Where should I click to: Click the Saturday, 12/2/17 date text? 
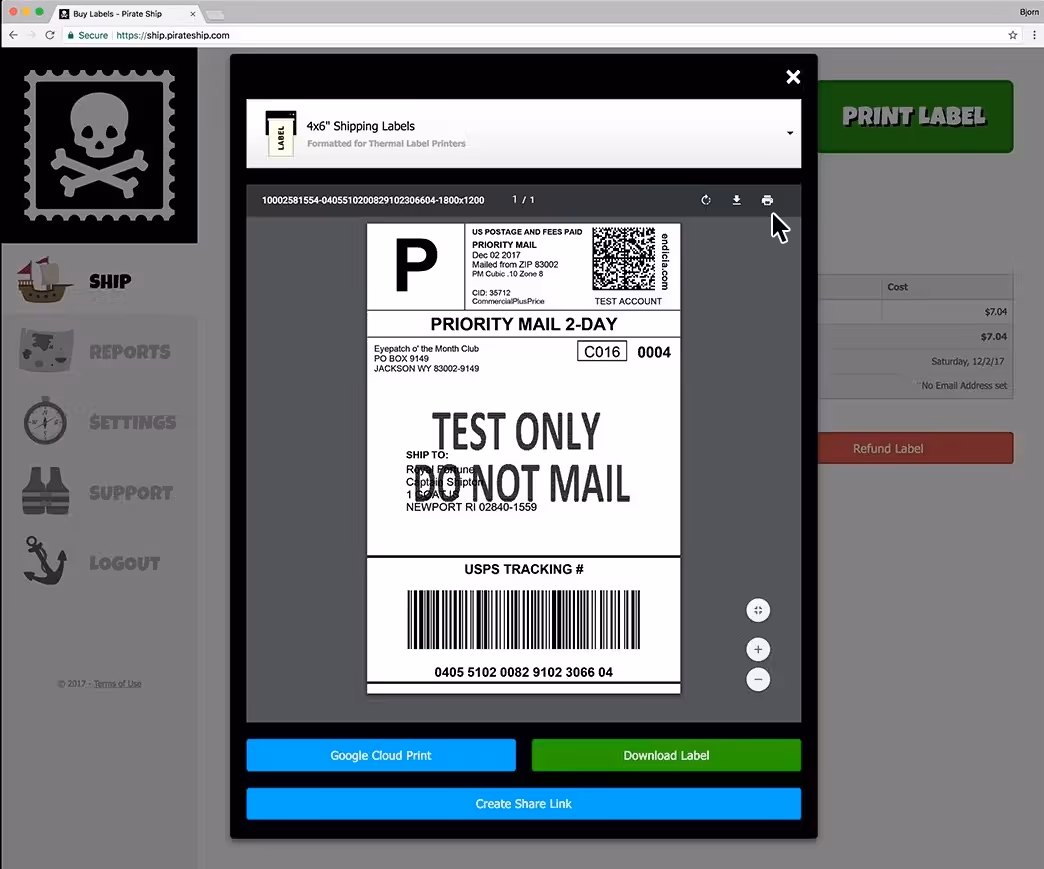[x=967, y=361]
